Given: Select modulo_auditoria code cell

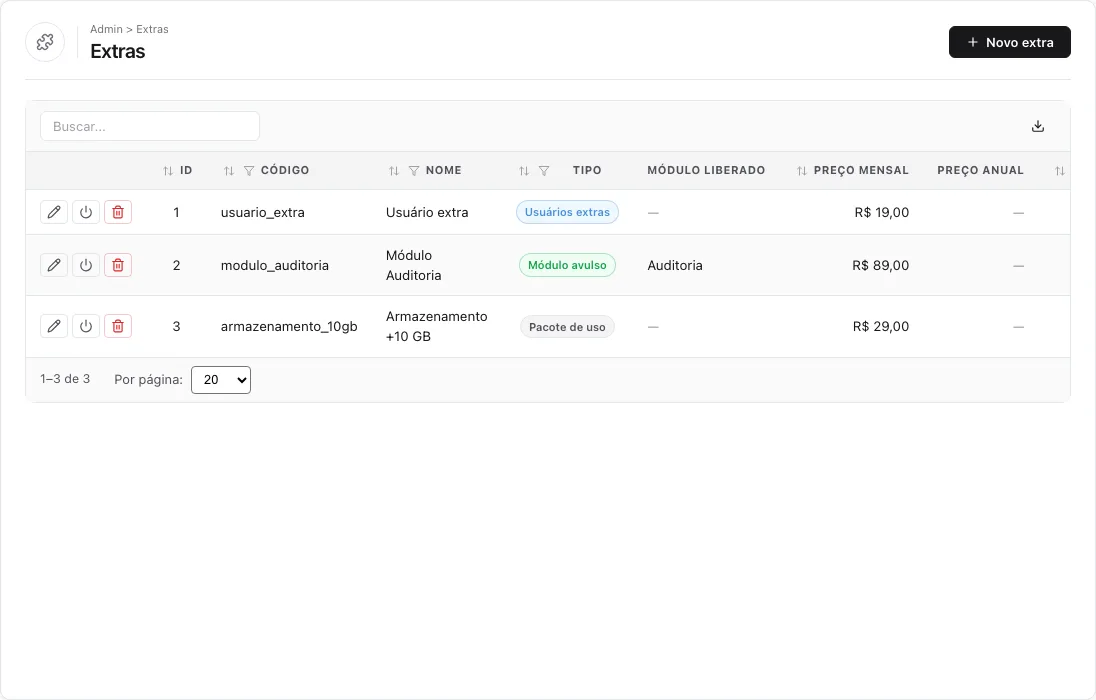Looking at the screenshot, I should pos(275,265).
